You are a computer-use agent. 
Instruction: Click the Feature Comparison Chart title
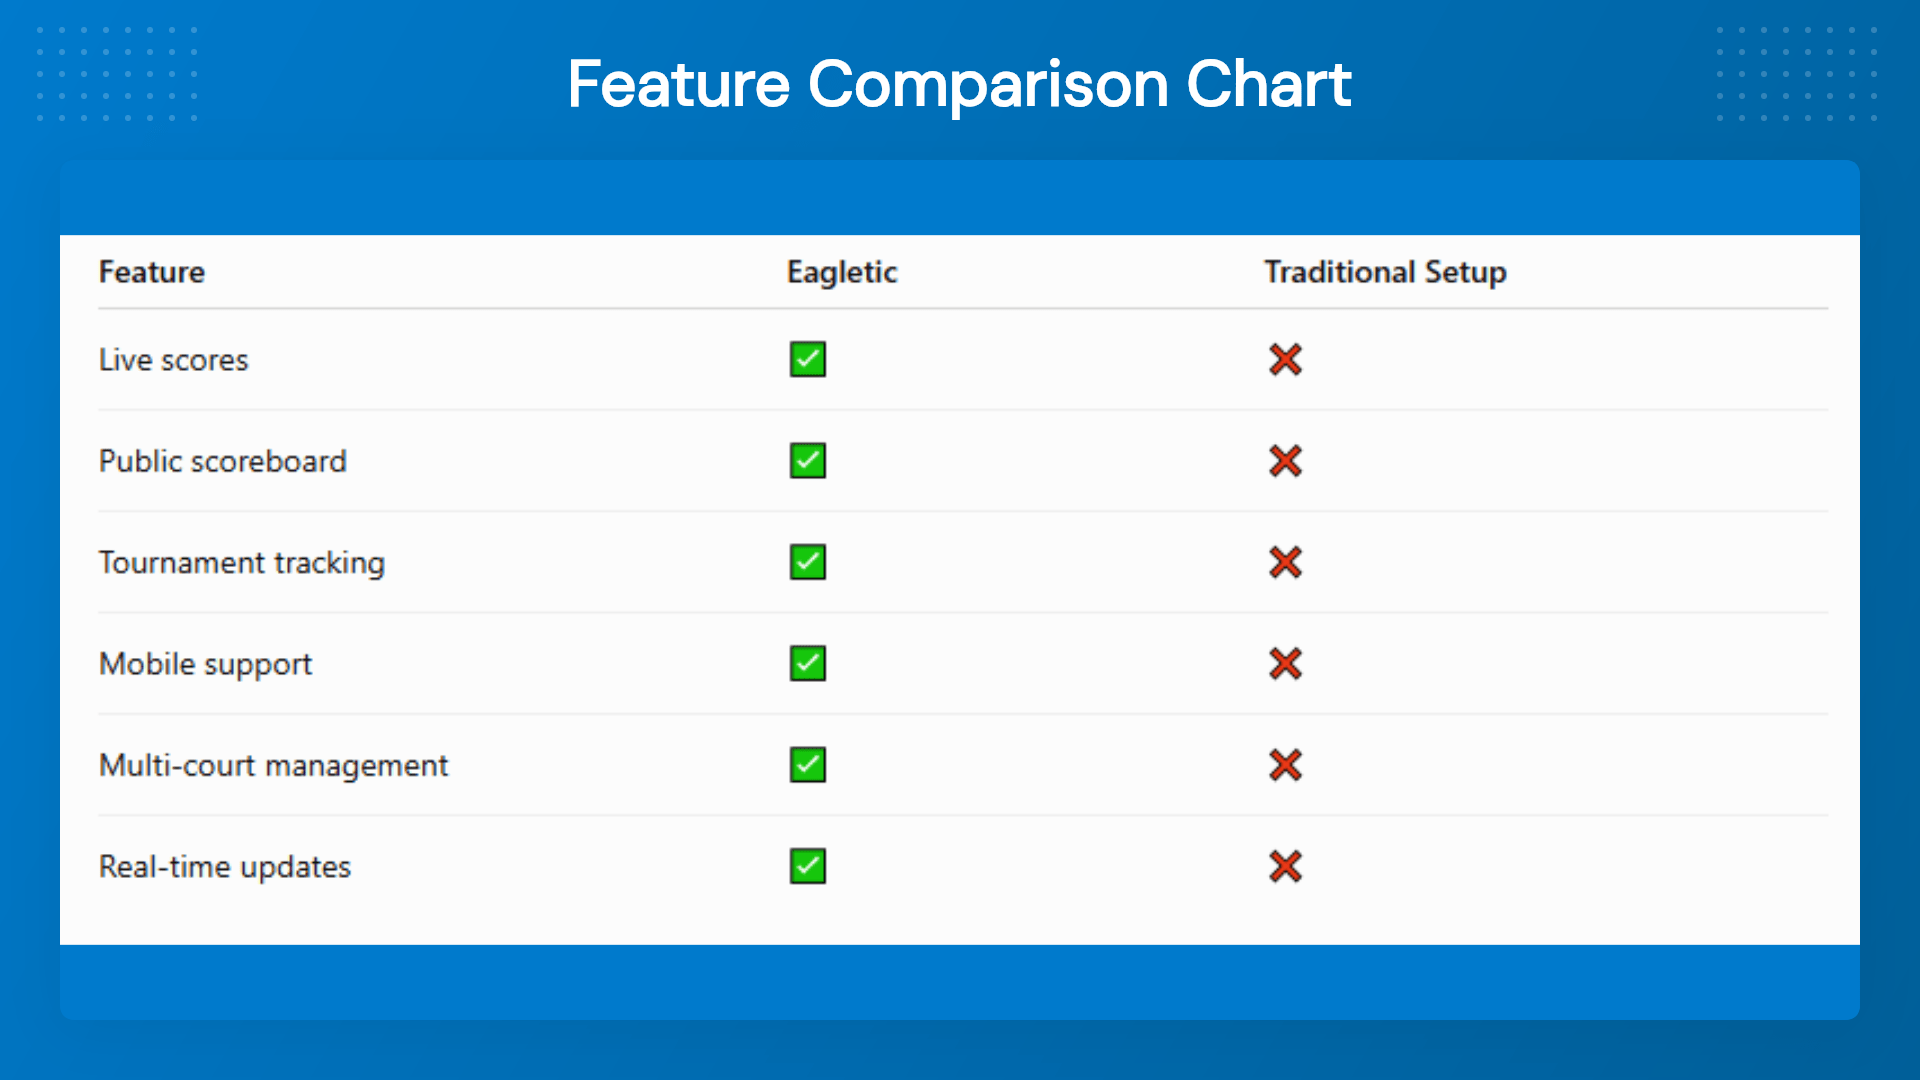[x=959, y=84]
